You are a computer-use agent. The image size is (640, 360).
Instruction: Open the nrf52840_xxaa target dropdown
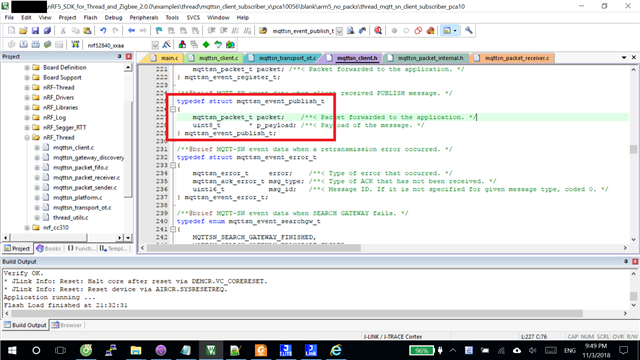coord(155,45)
